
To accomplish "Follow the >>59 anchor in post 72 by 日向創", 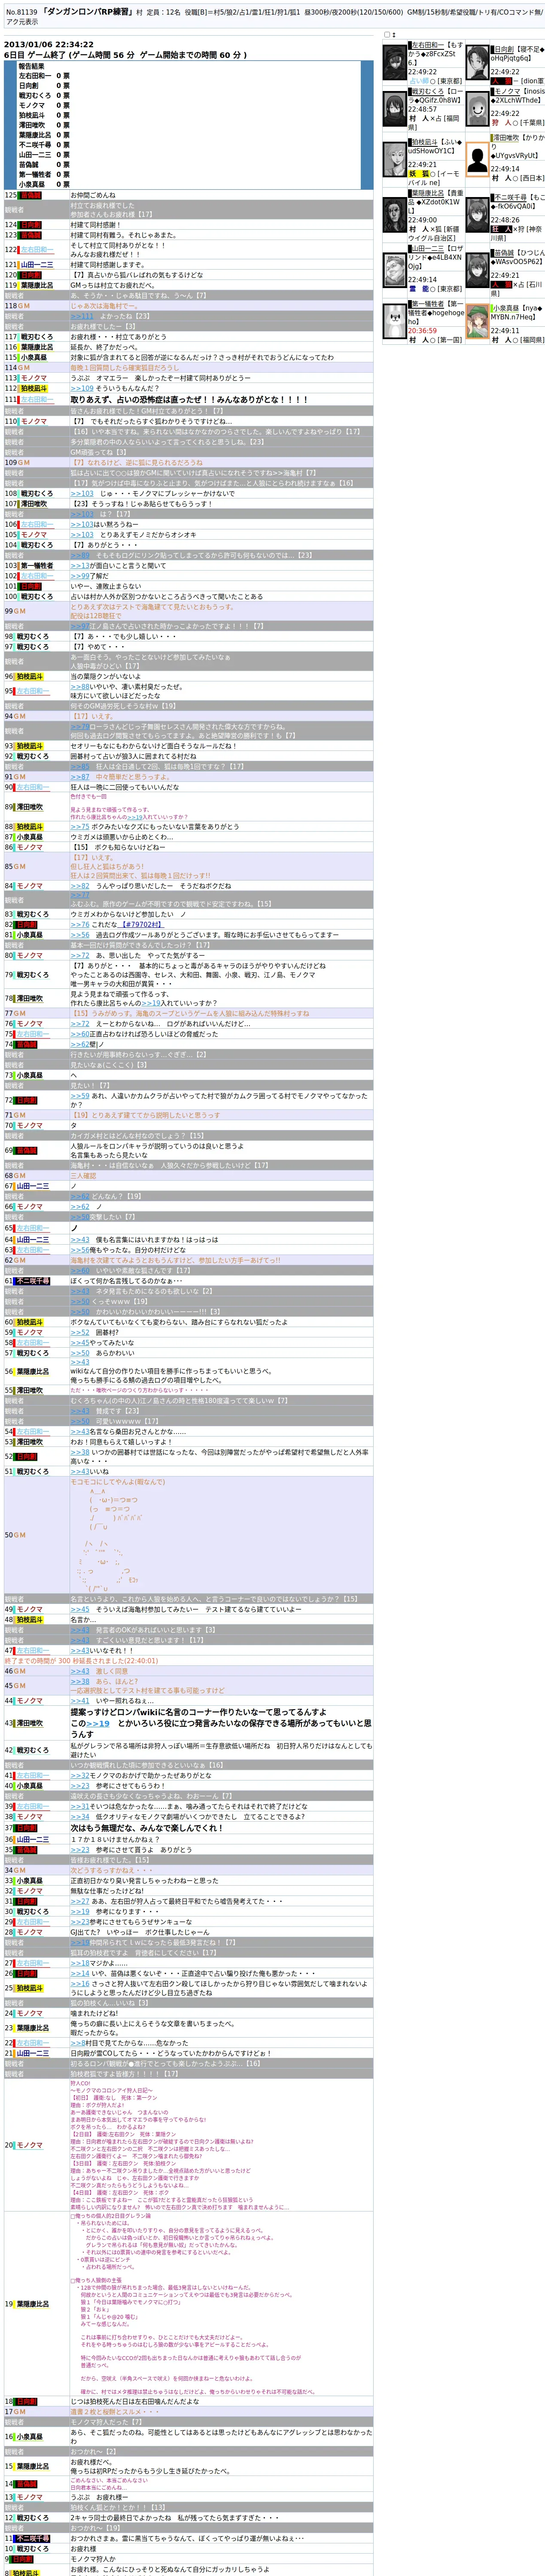I will (79, 1096).
